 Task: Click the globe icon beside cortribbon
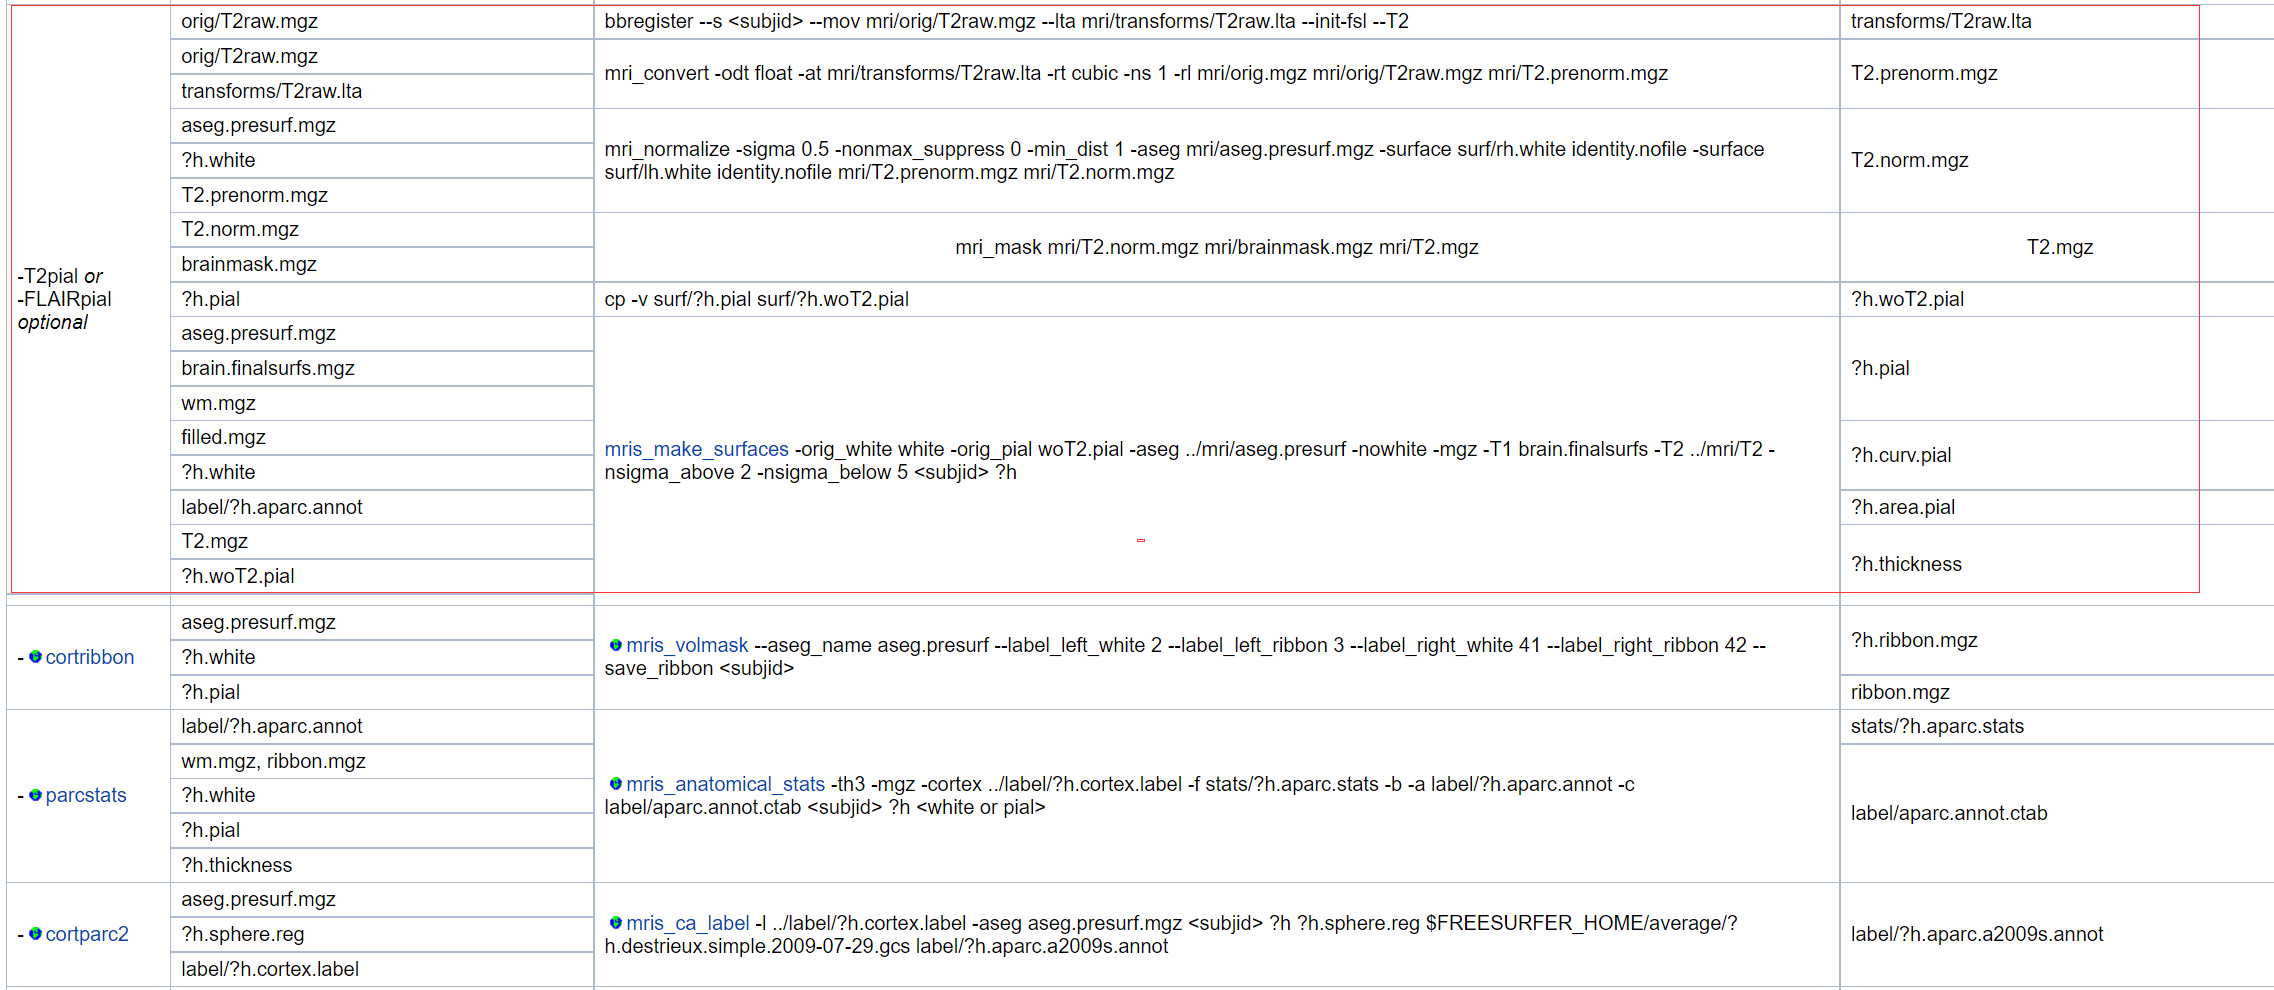pyautogui.click(x=36, y=657)
